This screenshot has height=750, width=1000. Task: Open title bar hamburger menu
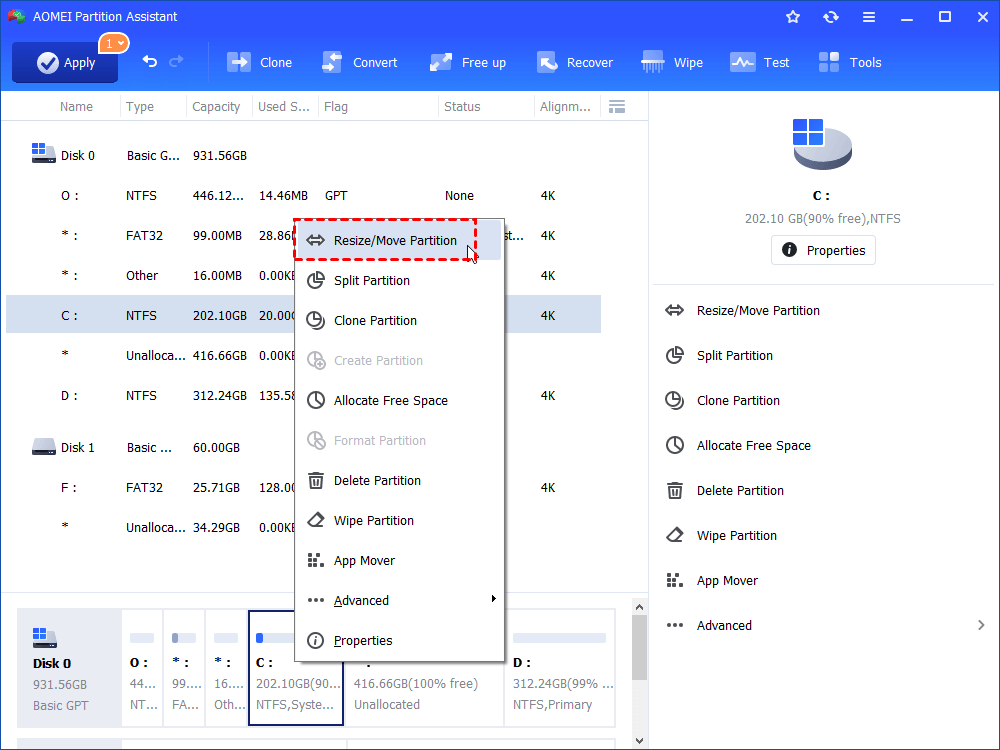[869, 17]
